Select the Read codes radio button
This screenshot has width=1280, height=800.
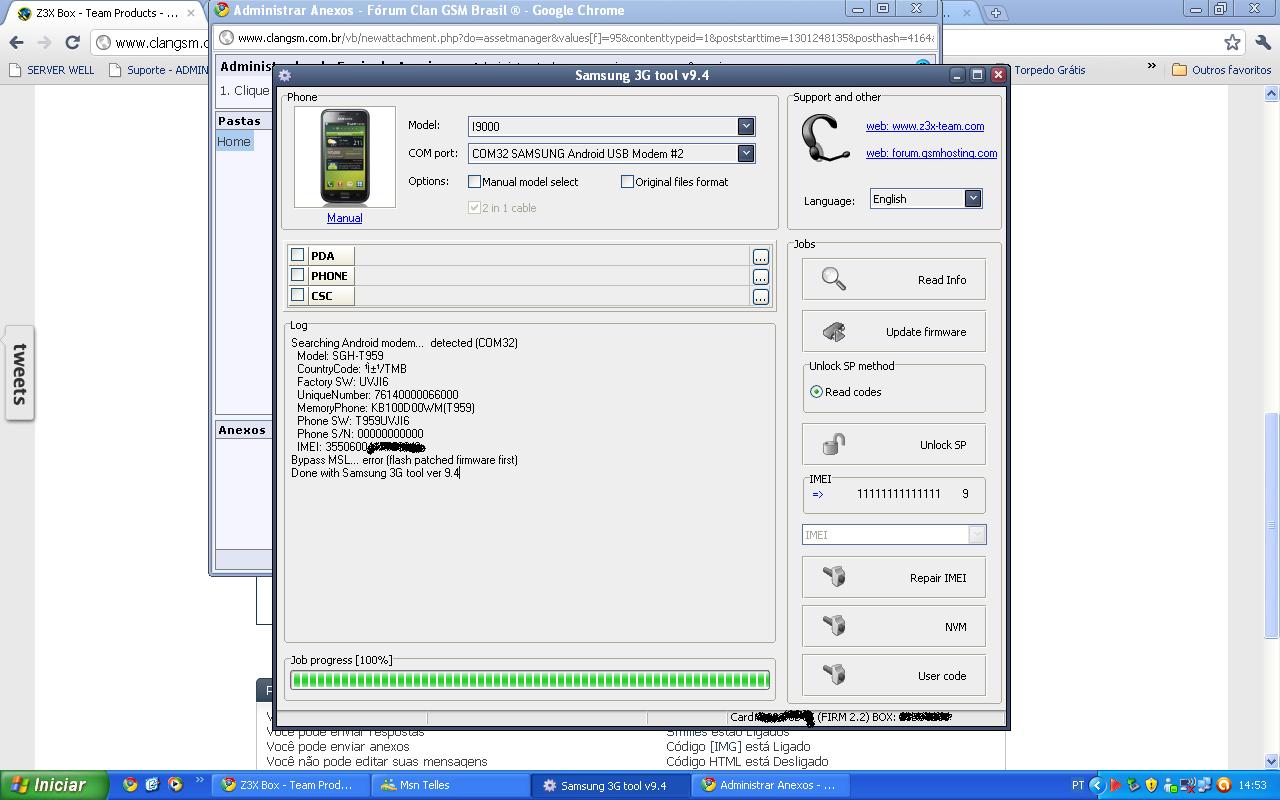816,392
